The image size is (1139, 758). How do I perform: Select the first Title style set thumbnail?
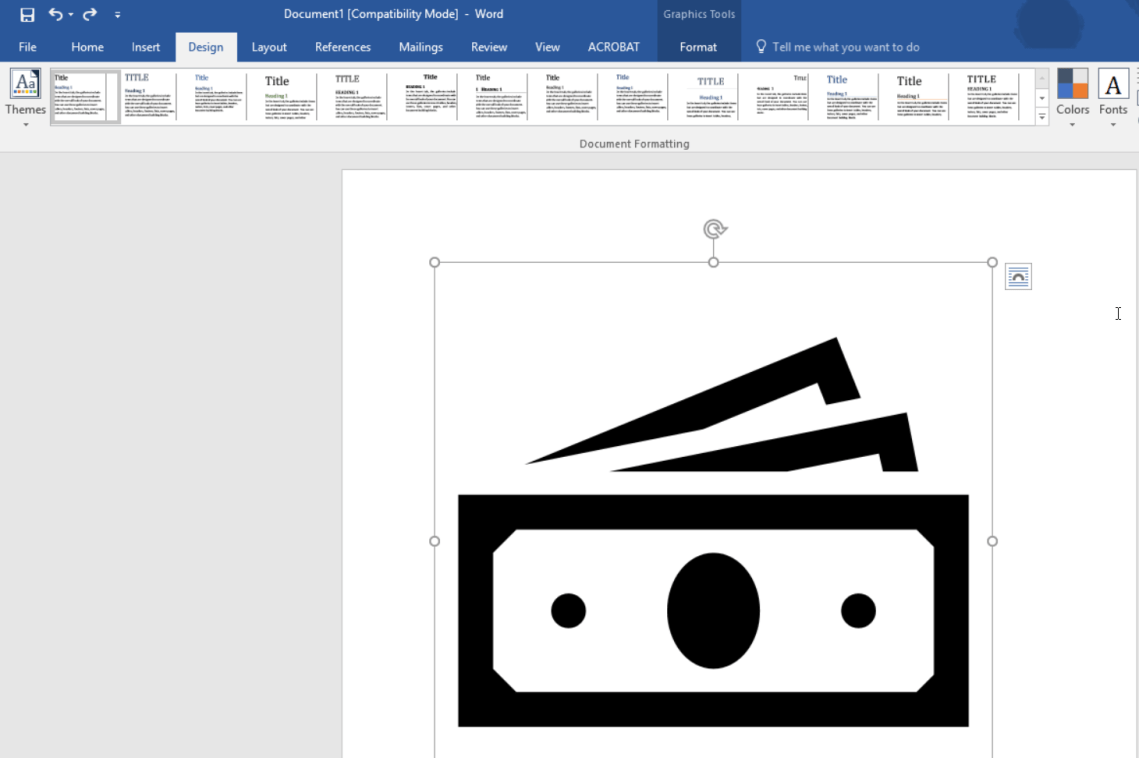pos(85,96)
